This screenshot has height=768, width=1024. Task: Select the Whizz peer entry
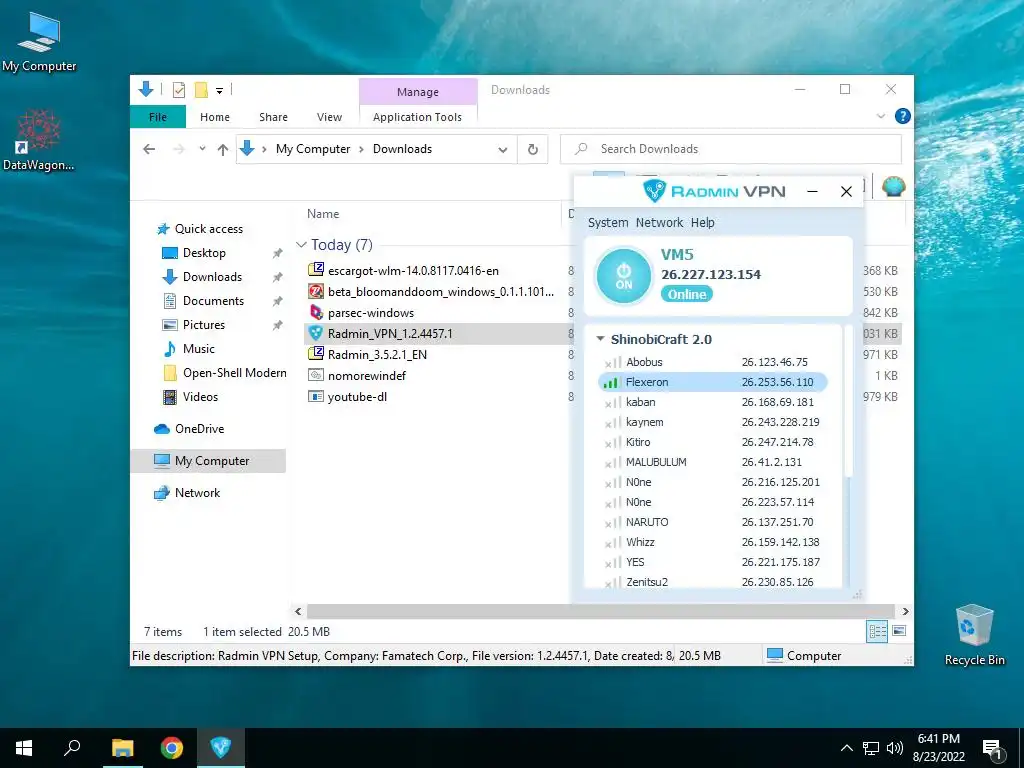(712, 542)
